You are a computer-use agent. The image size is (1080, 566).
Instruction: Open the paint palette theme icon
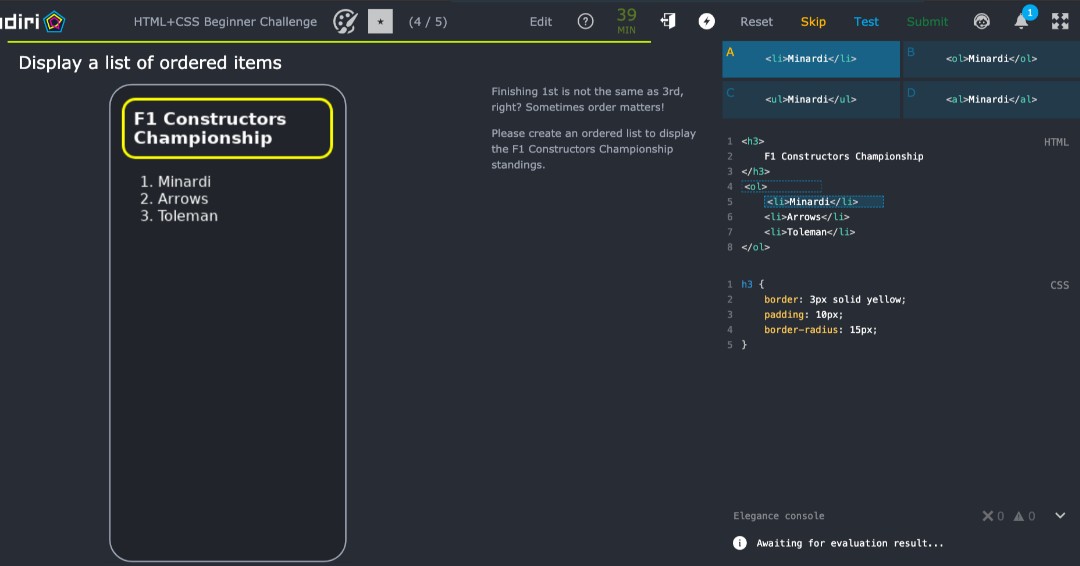[x=345, y=21]
